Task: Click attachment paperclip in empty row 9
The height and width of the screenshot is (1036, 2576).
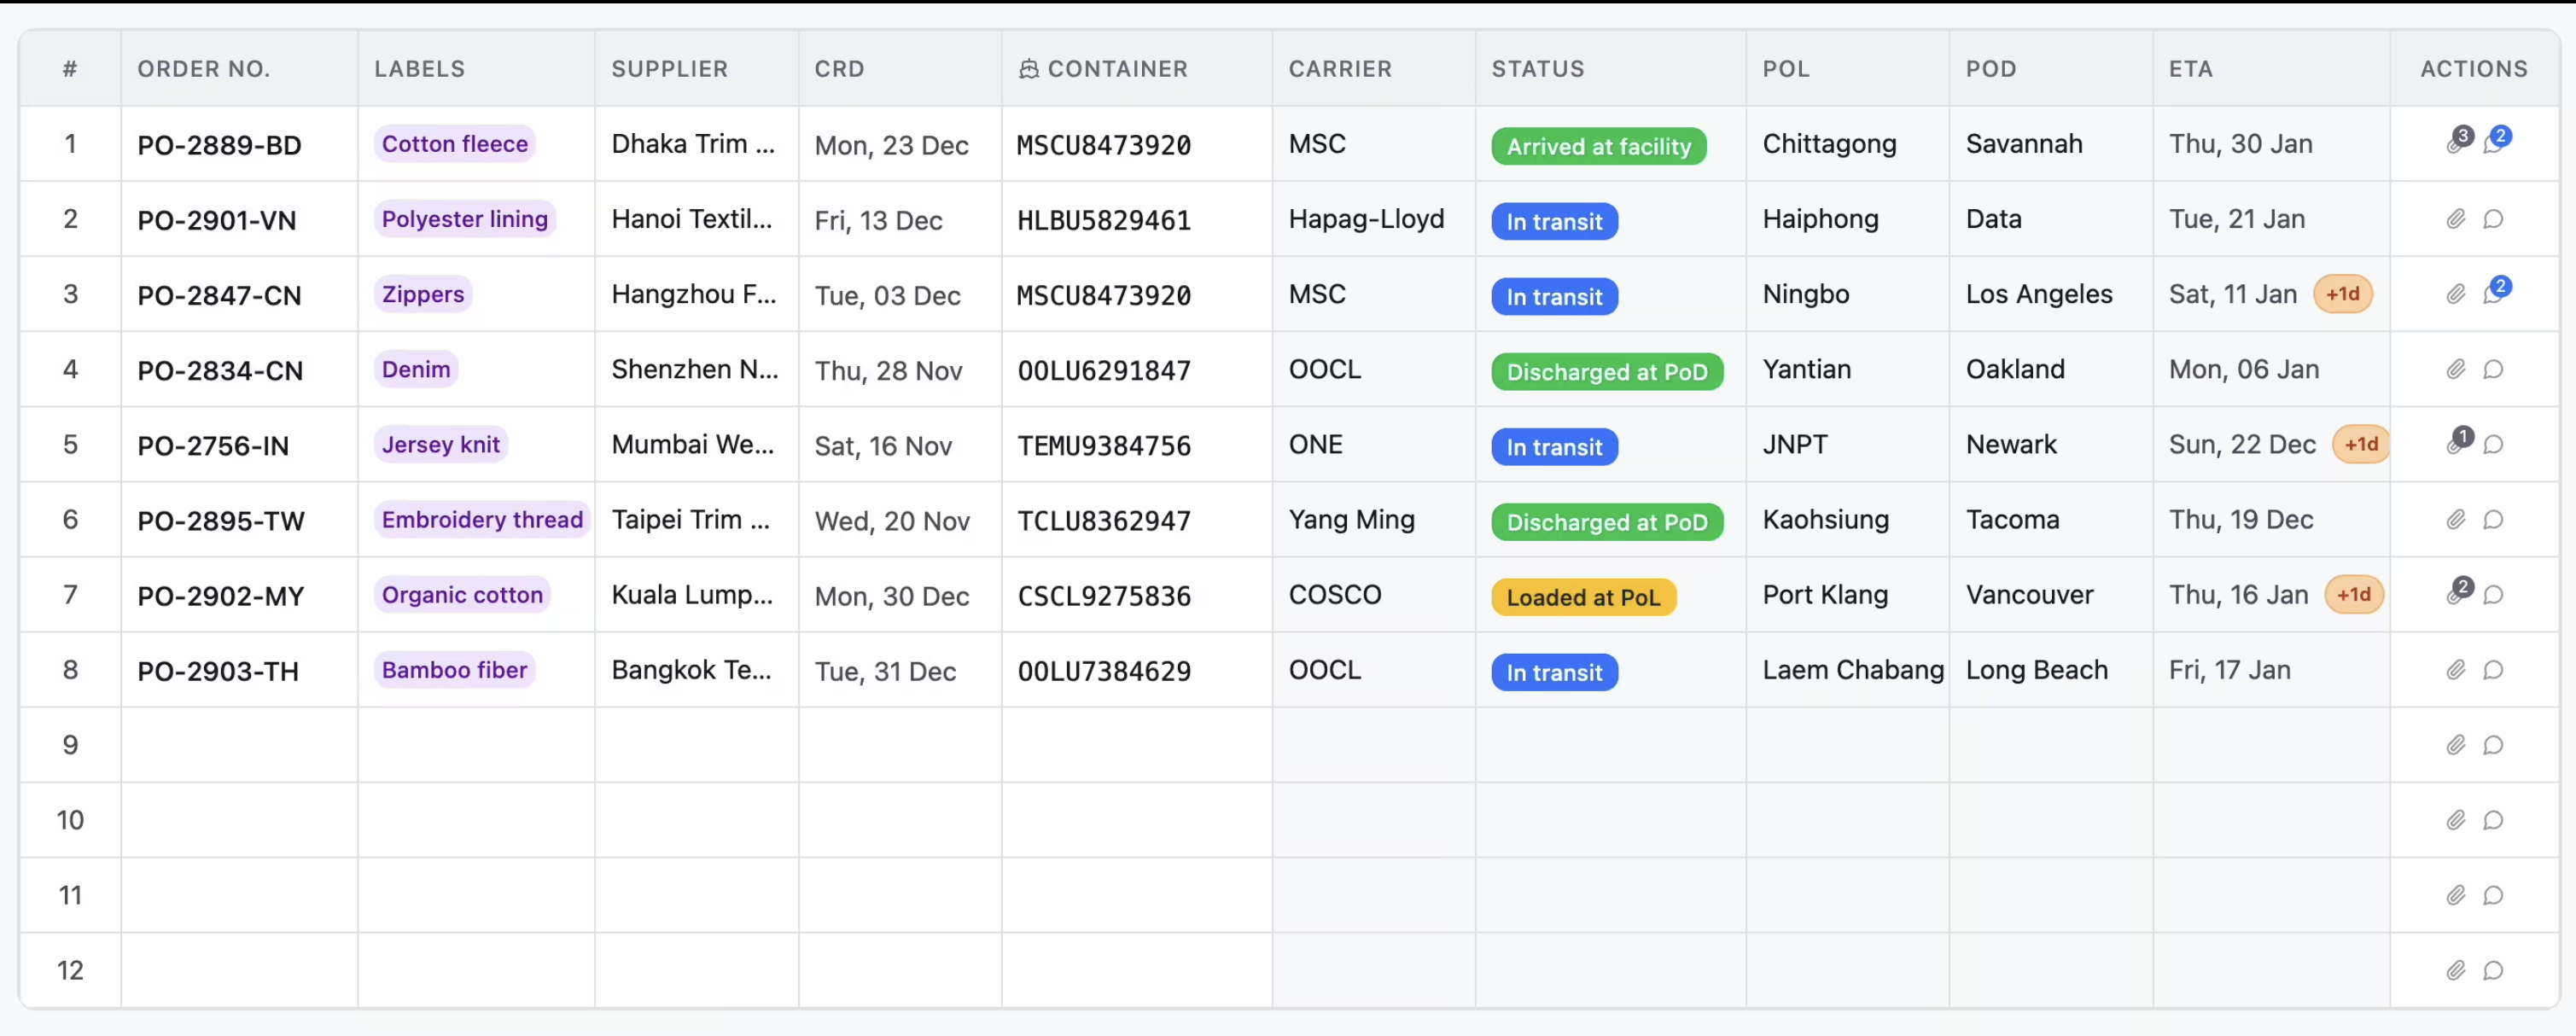Action: point(2455,745)
